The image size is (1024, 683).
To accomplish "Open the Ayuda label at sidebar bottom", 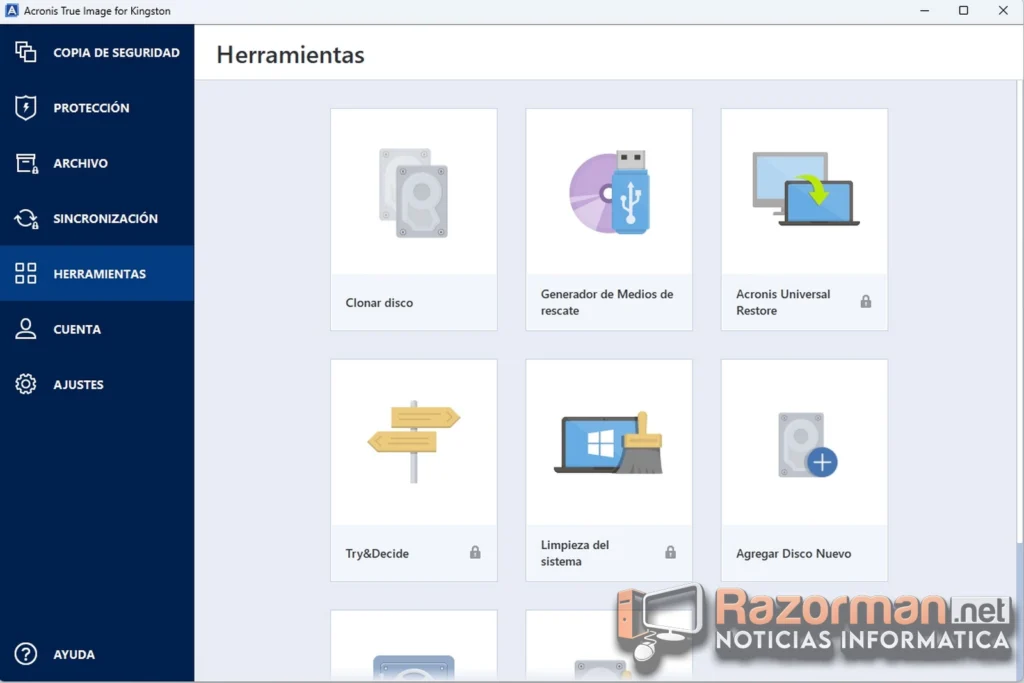I will [74, 655].
